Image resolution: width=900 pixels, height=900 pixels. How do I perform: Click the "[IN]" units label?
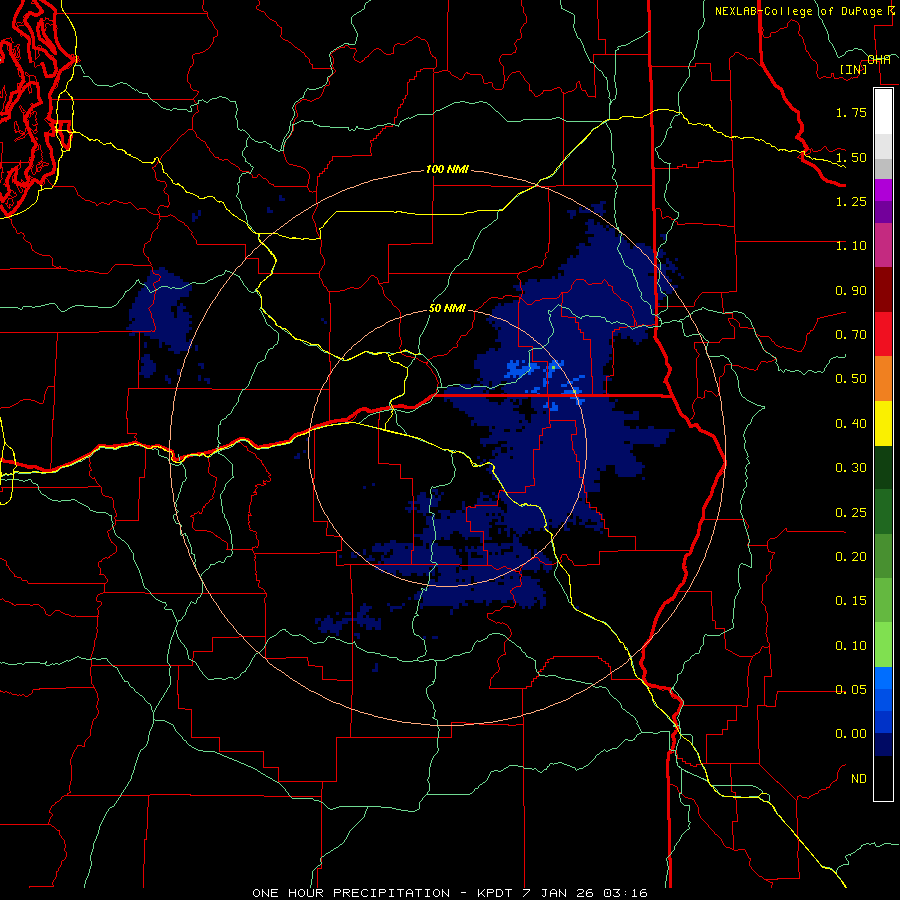[854, 69]
